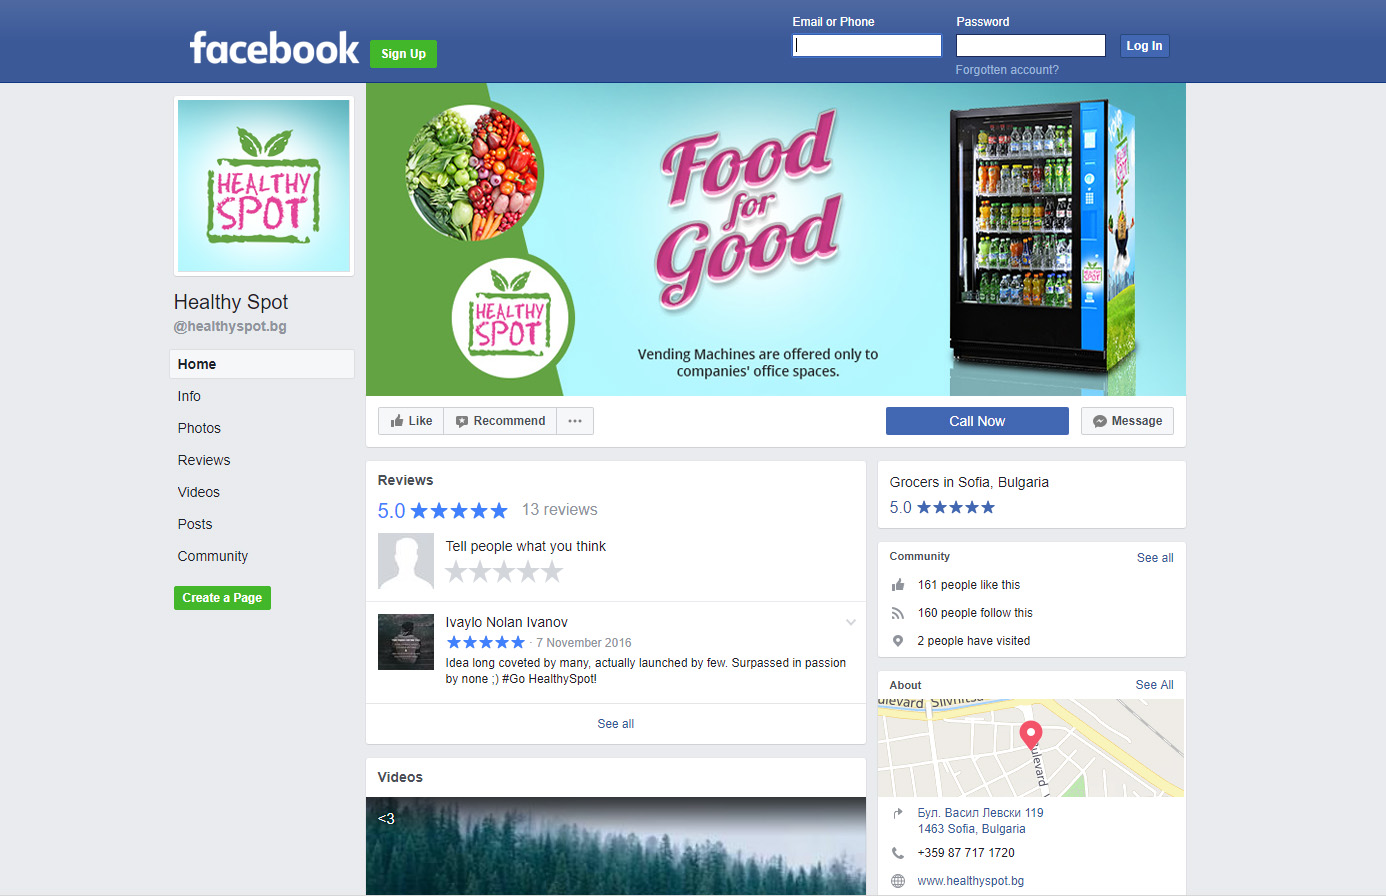The width and height of the screenshot is (1386, 896).
Task: Click the Recommend button with speech icon
Action: 500,421
